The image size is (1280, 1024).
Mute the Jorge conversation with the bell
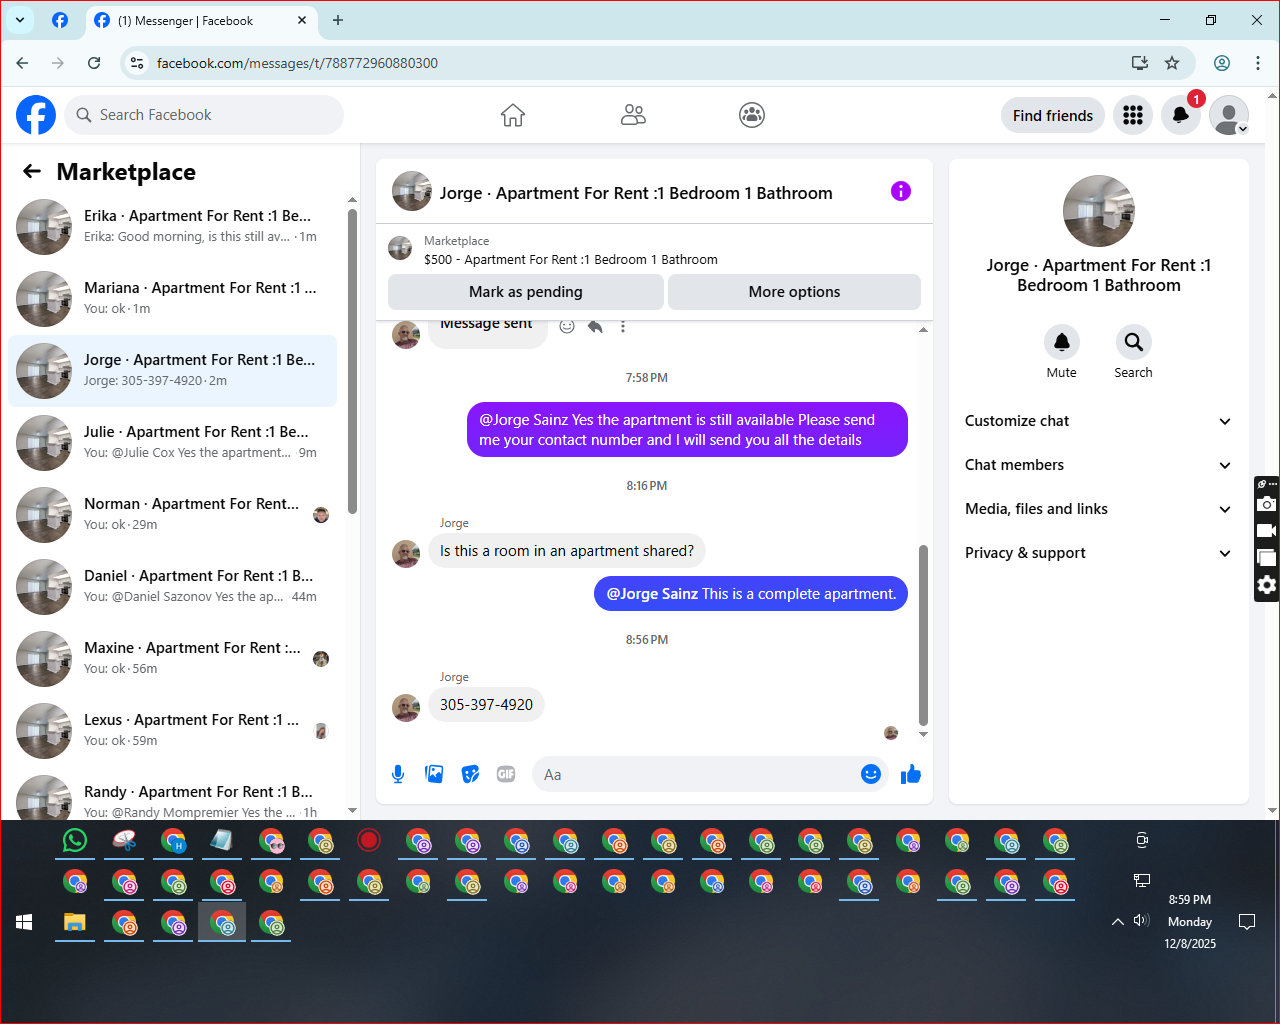(1062, 342)
